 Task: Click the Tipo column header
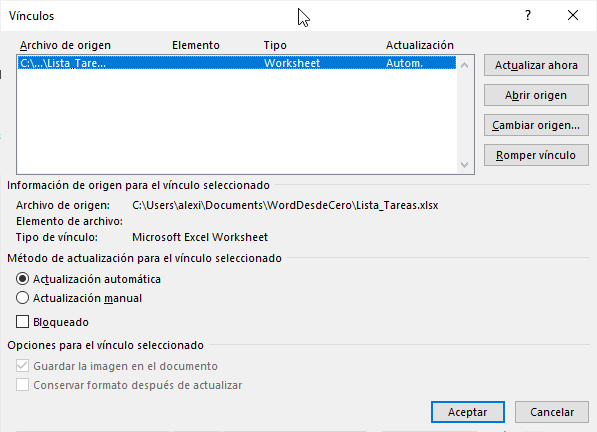275,45
